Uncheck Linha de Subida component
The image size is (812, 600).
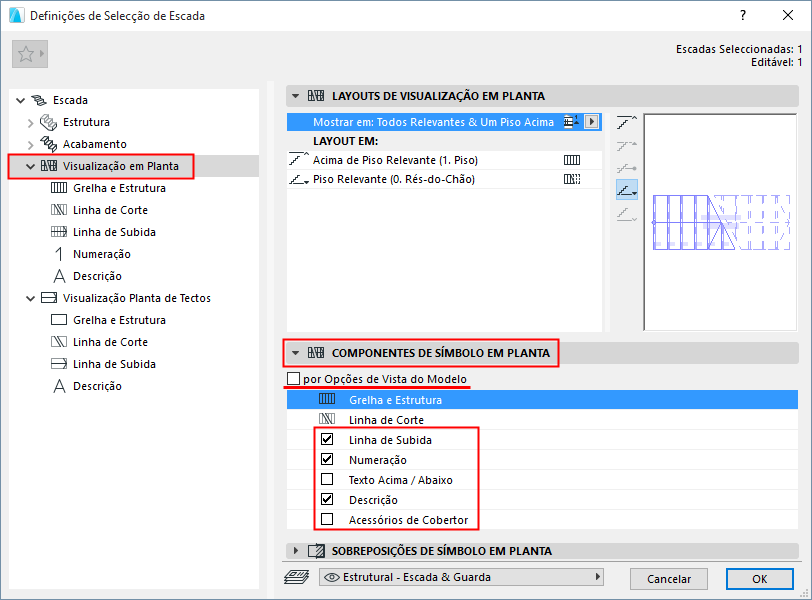coord(327,440)
